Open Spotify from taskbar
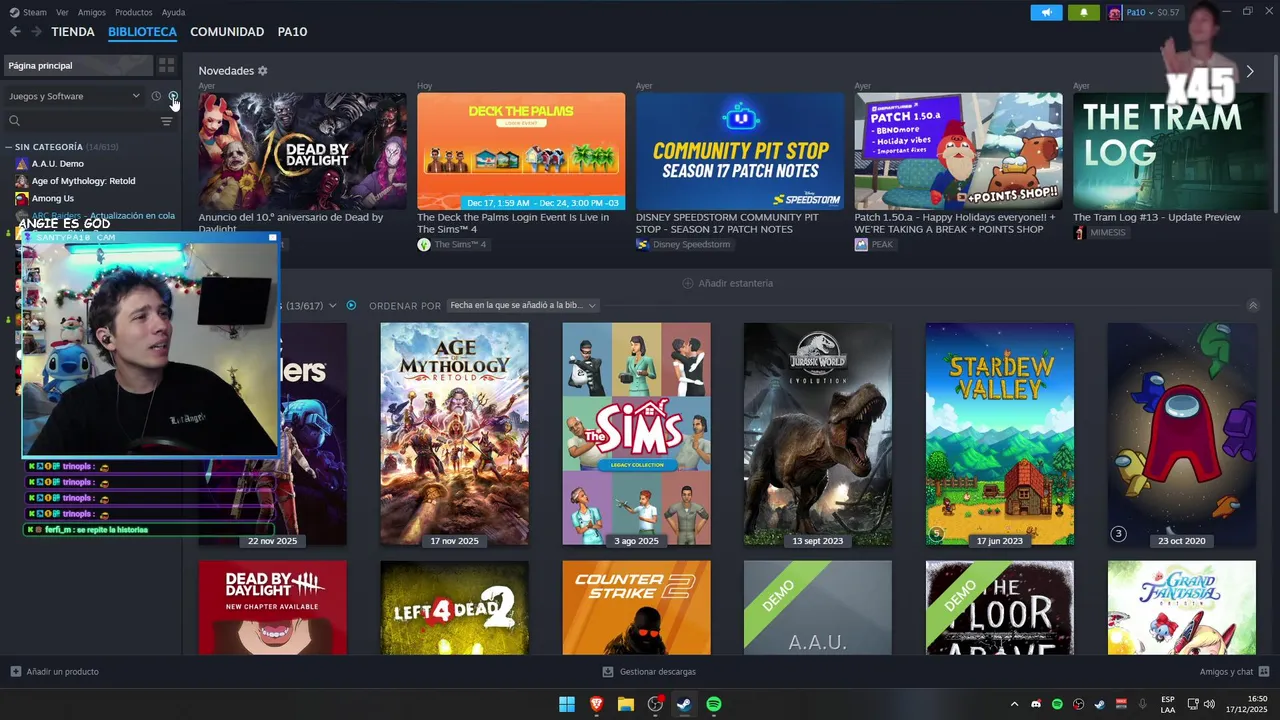 (x=714, y=704)
